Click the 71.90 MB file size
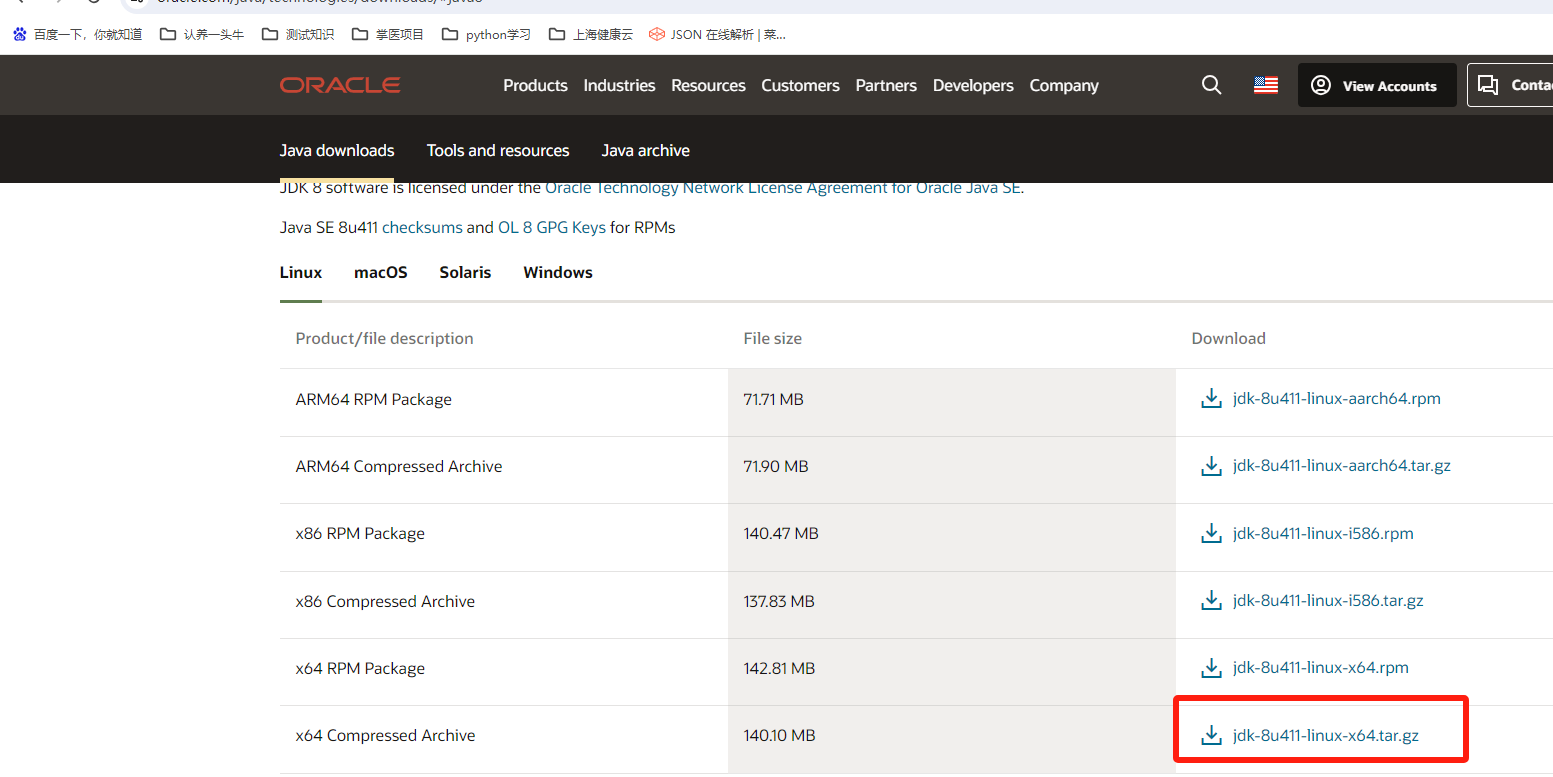Screen dimensions: 1553x777 click(776, 467)
